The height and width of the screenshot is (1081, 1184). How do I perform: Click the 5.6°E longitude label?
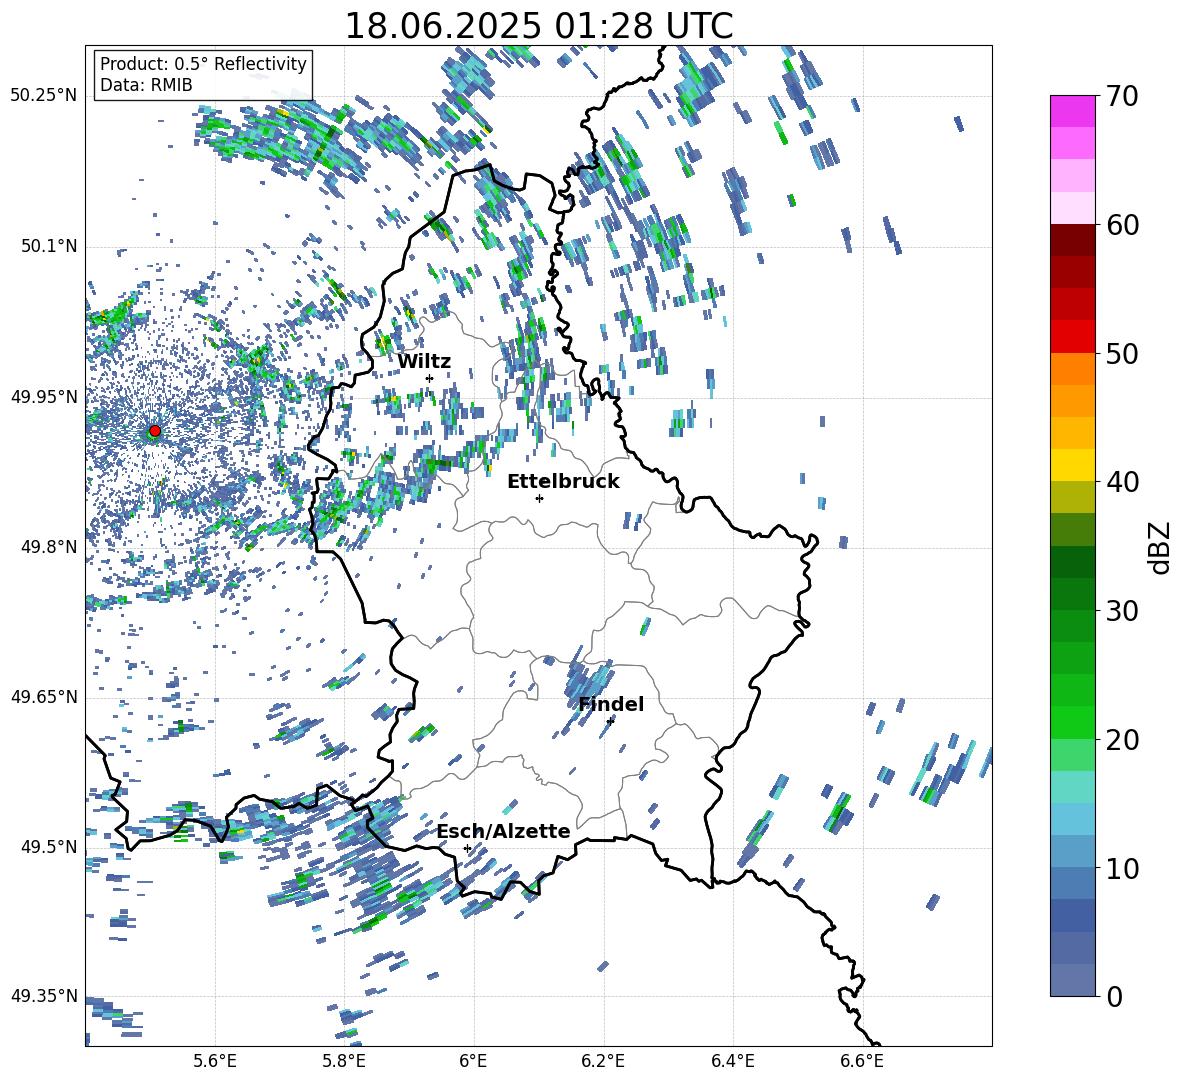click(215, 1061)
